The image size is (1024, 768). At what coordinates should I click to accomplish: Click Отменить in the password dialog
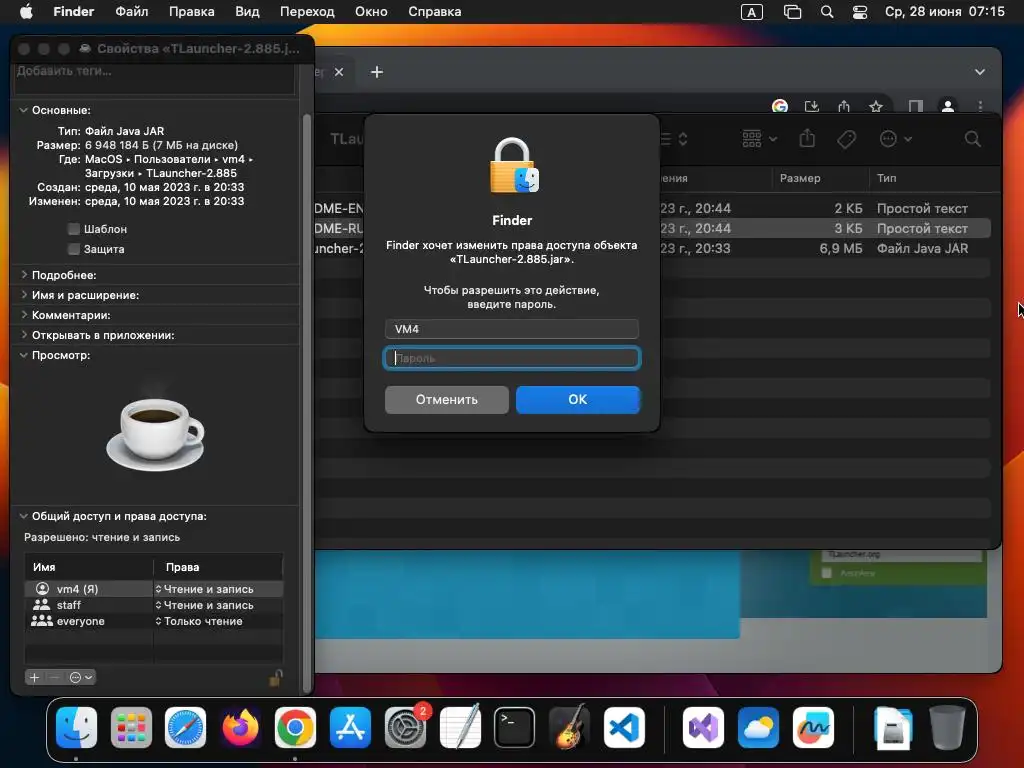447,400
